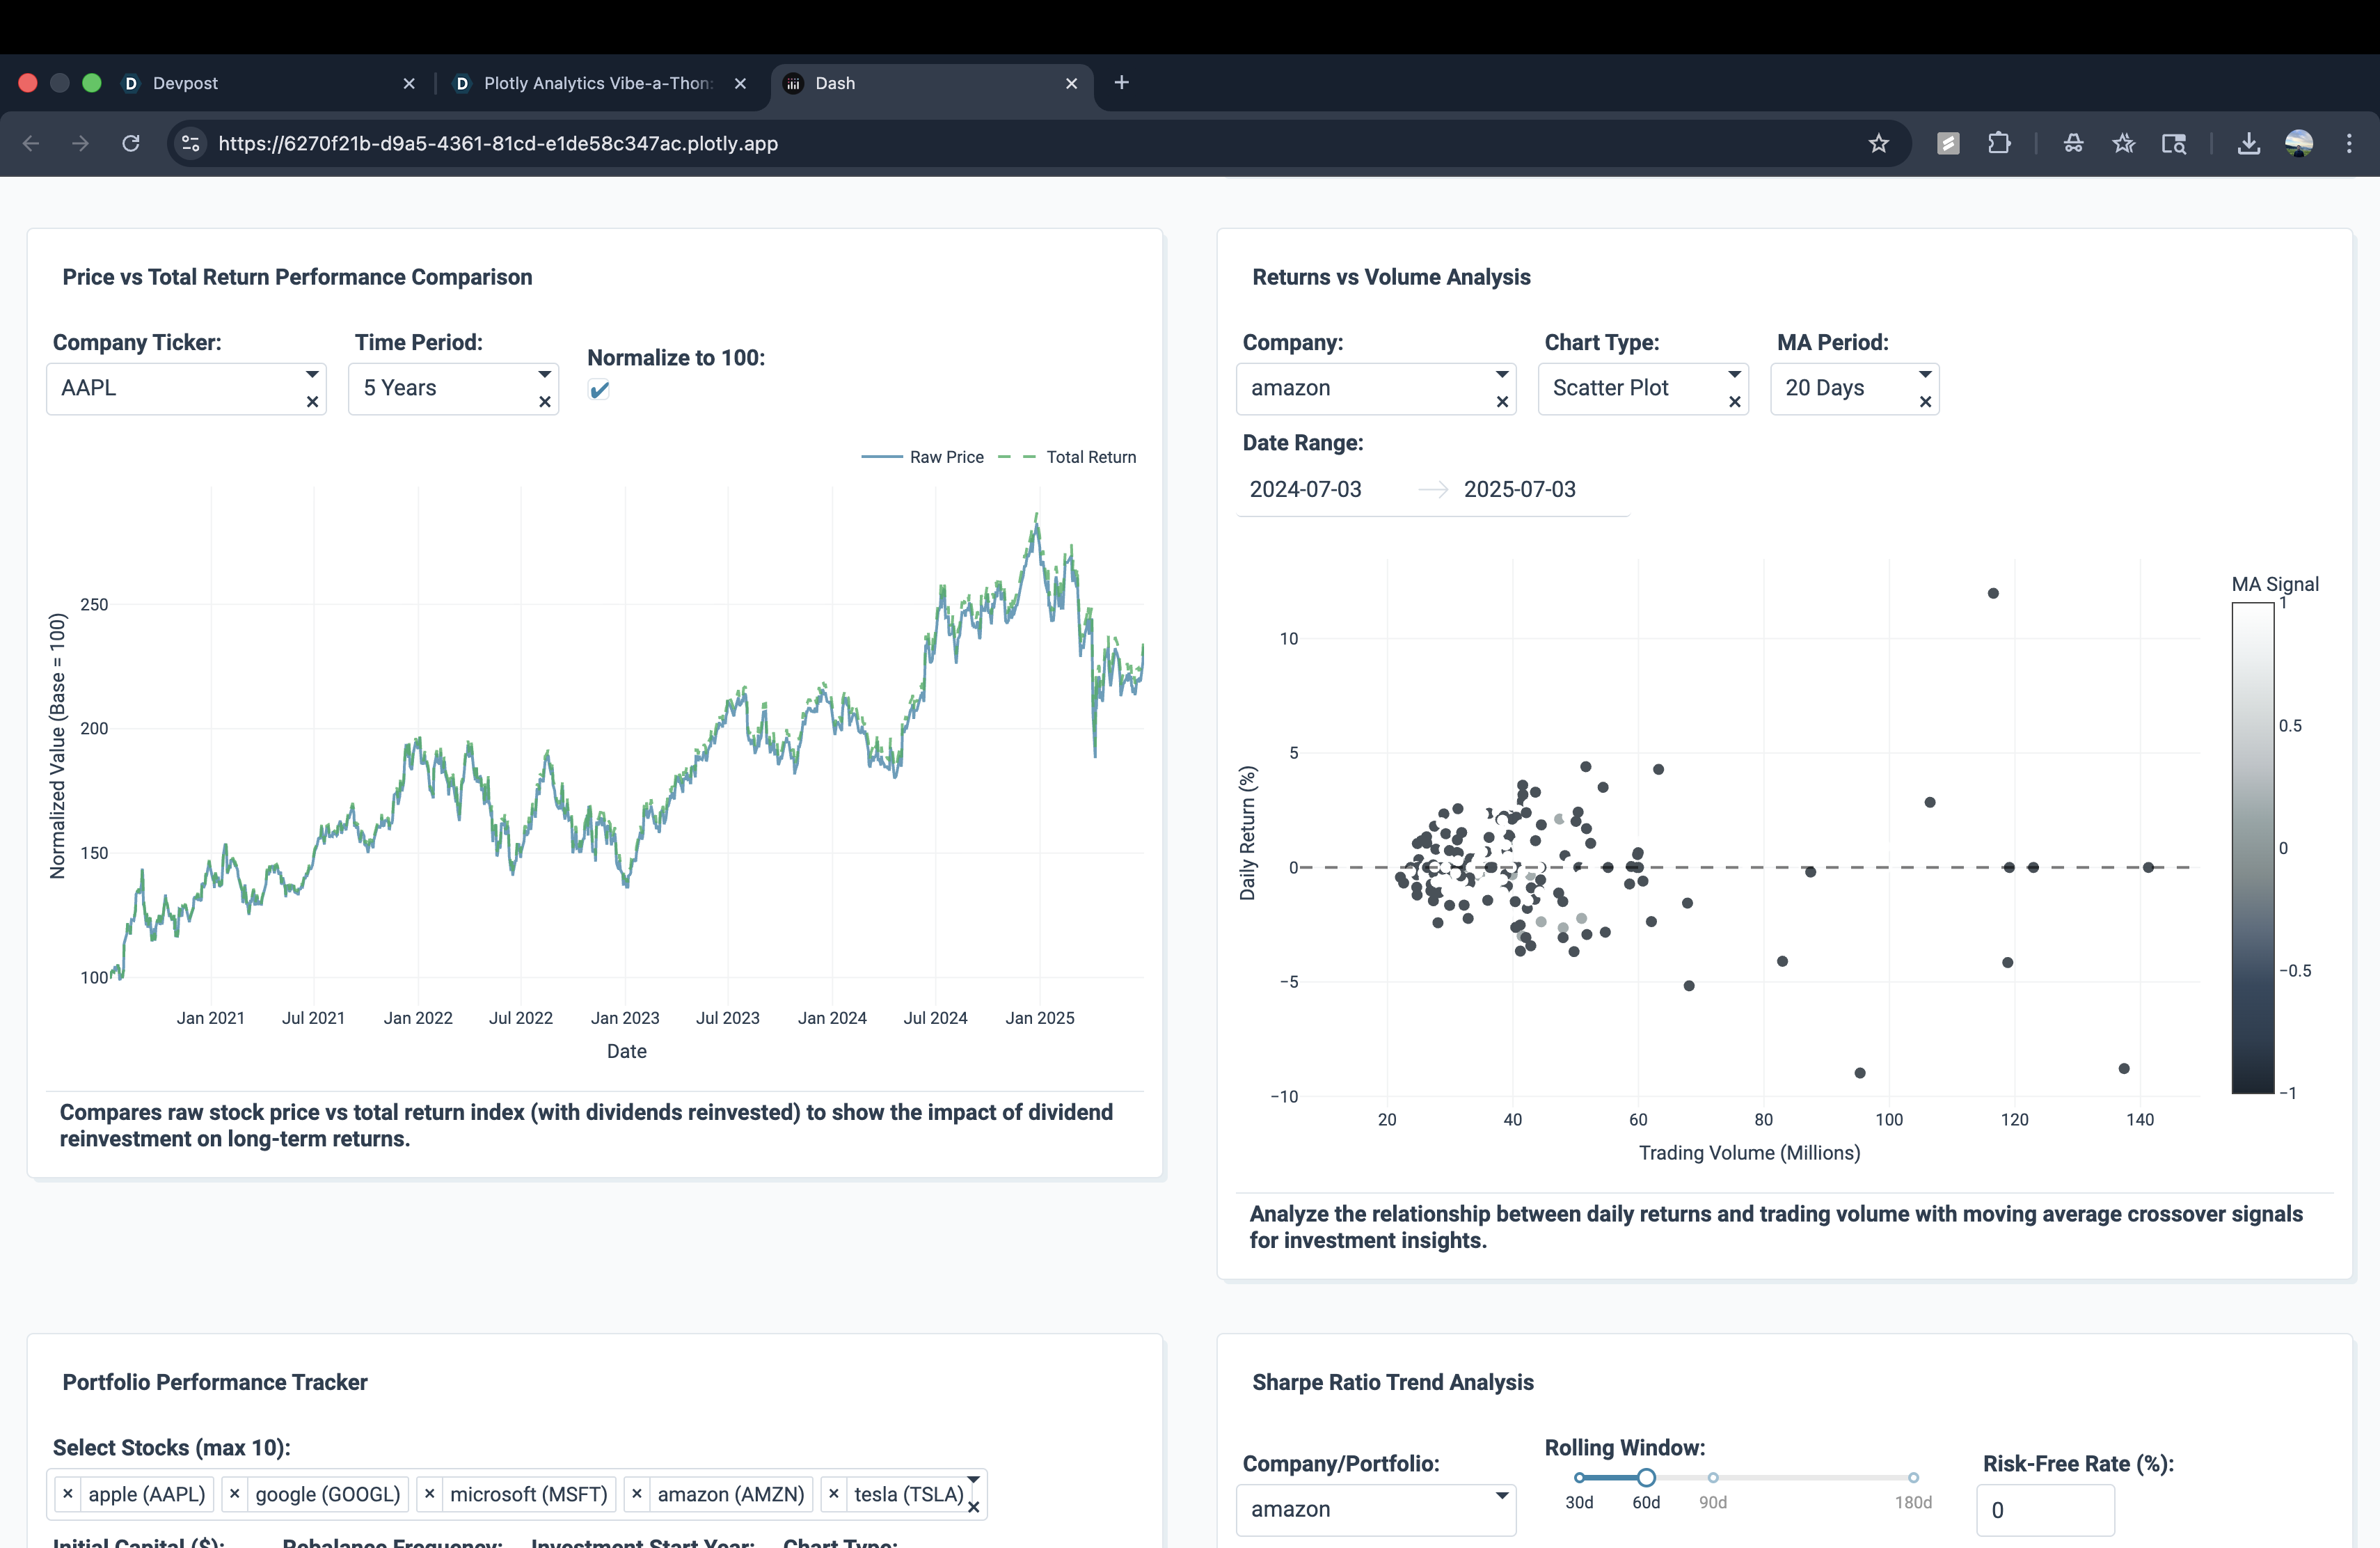
Task: Clear the AAPL ticker selection
Action: (x=312, y=402)
